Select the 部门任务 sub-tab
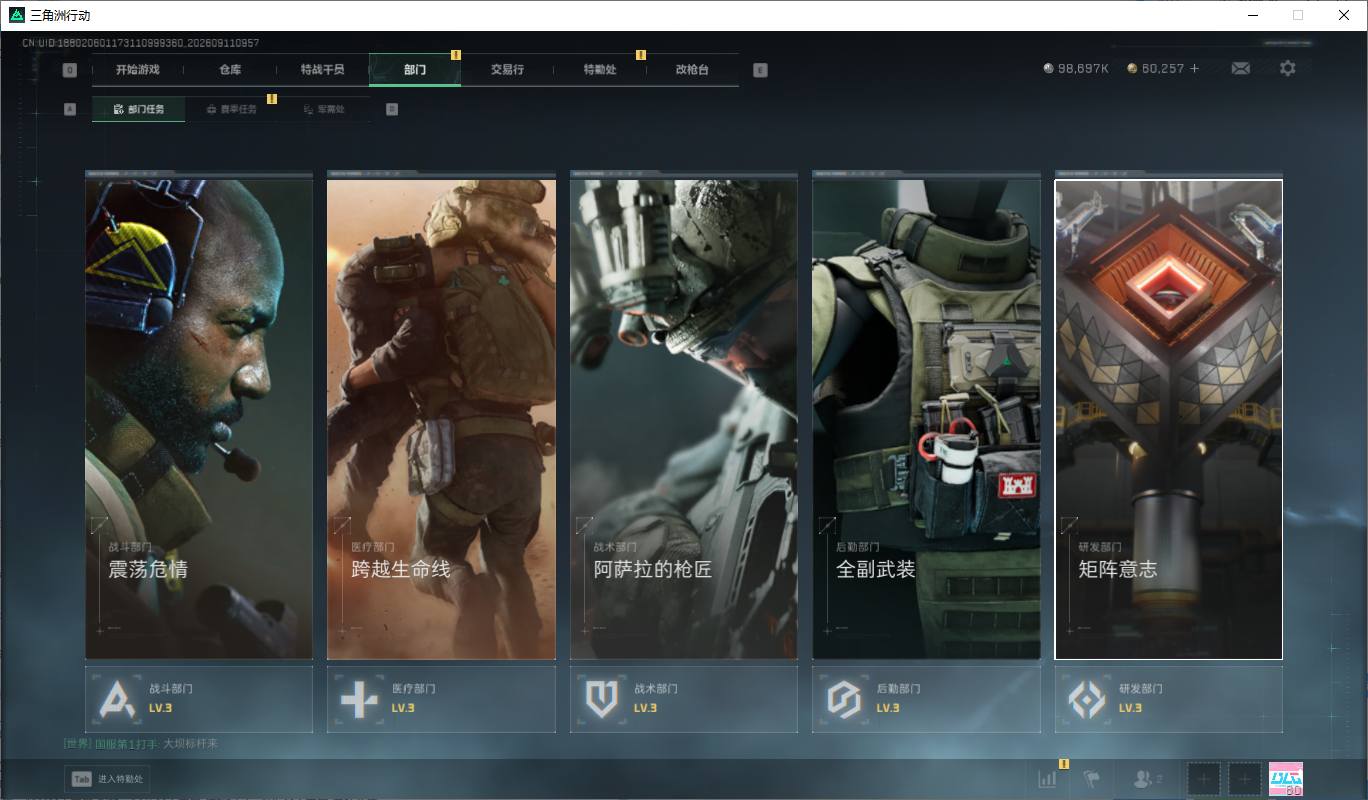The image size is (1368, 800). (138, 109)
